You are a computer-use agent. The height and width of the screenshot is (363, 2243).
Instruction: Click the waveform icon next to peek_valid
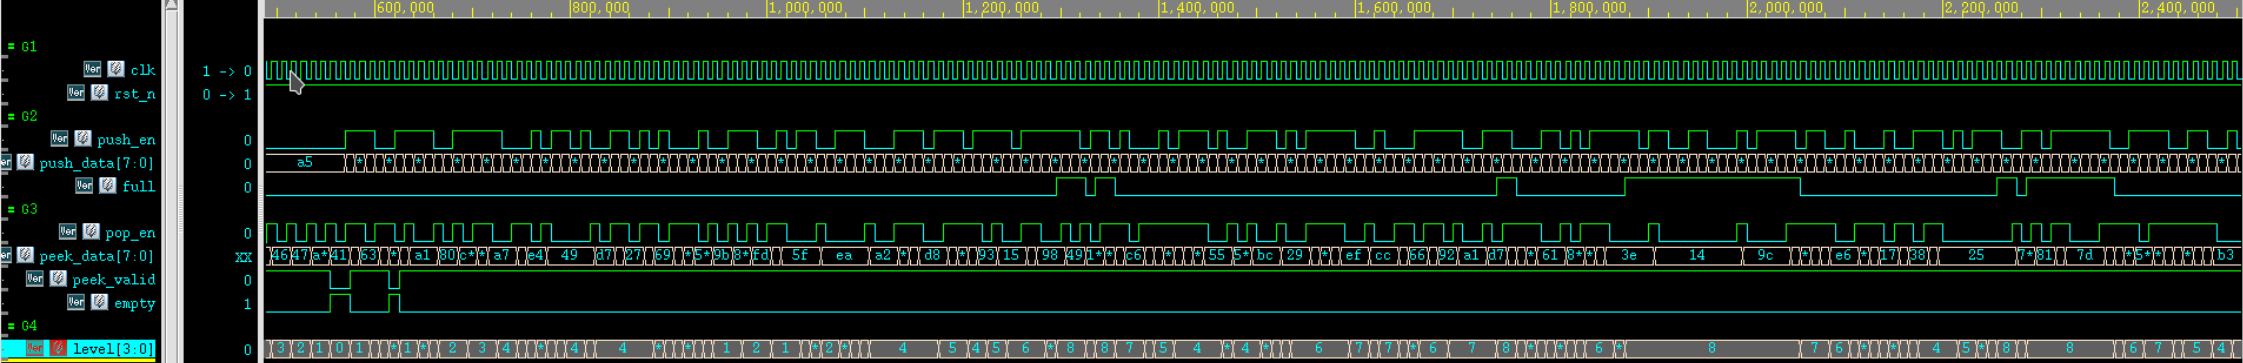tap(58, 279)
